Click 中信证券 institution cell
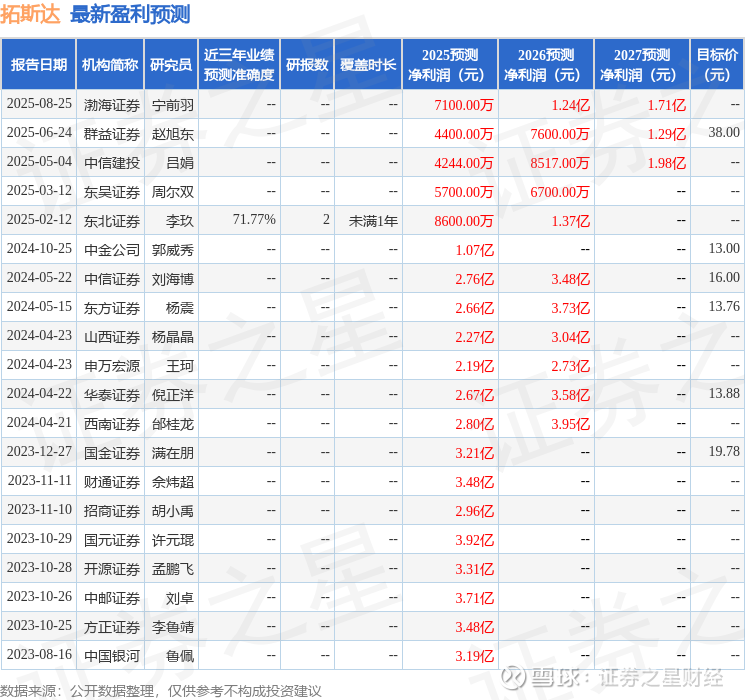The width and height of the screenshot is (745, 700). pos(112,279)
